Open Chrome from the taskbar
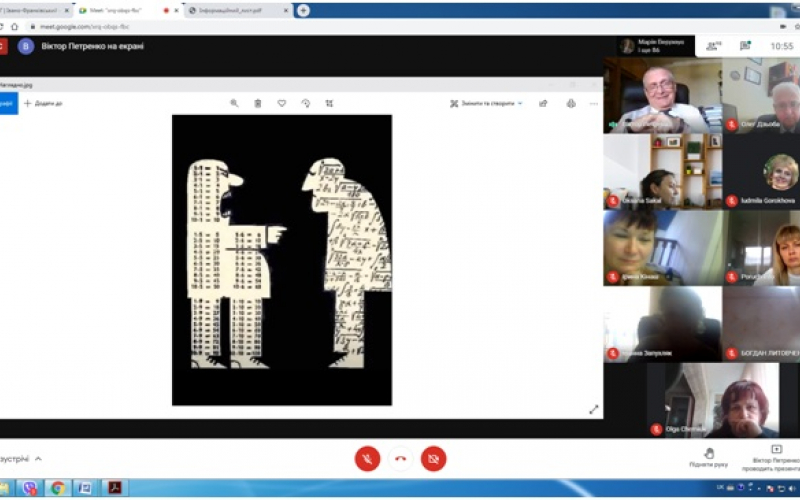The image size is (800, 500). pos(57,488)
